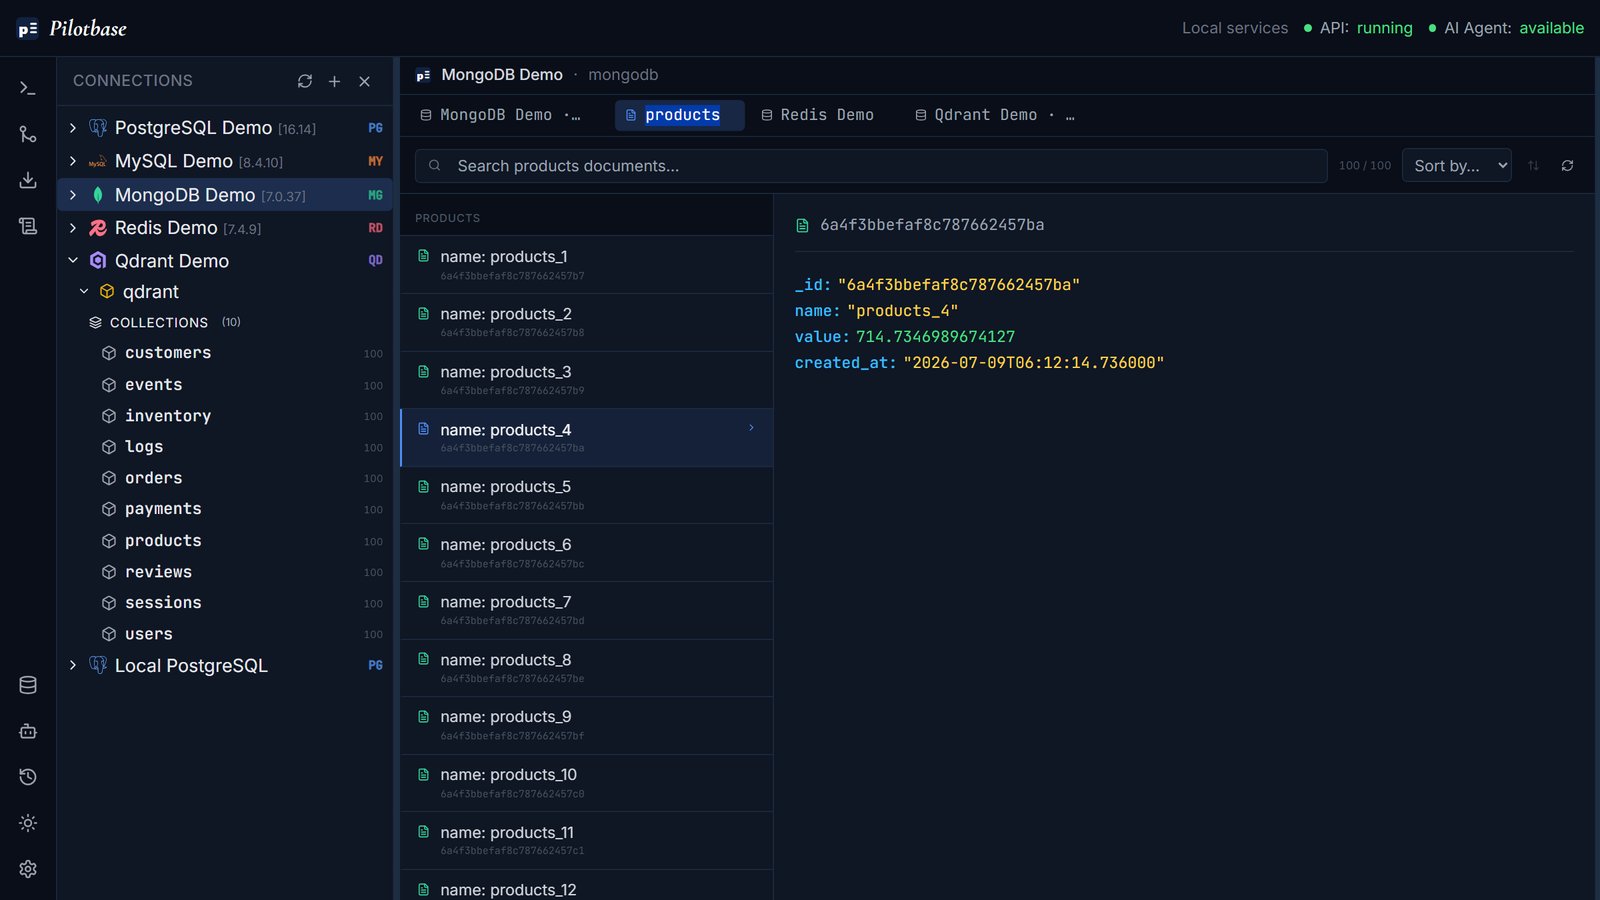Select document name: products_10

[587, 783]
